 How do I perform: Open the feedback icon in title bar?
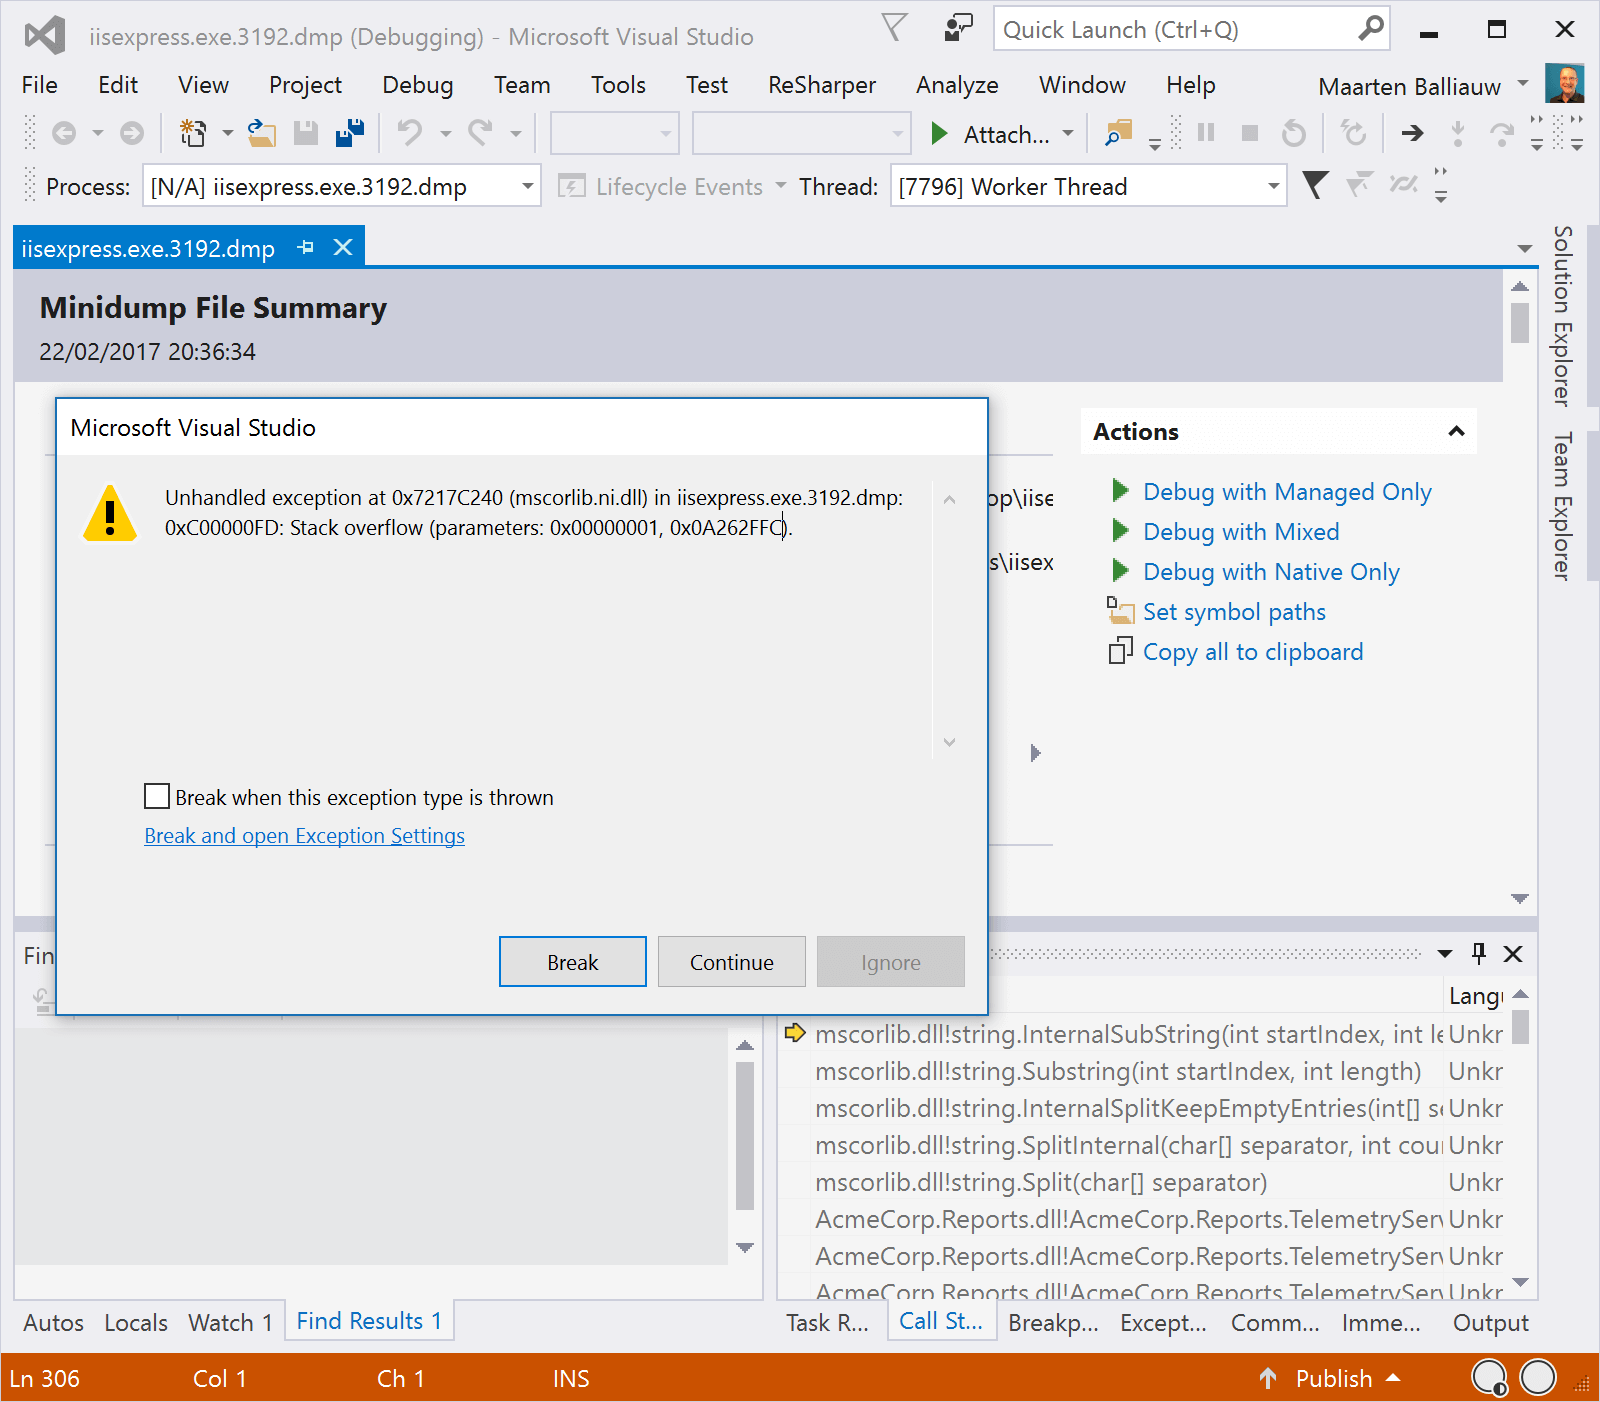click(958, 28)
